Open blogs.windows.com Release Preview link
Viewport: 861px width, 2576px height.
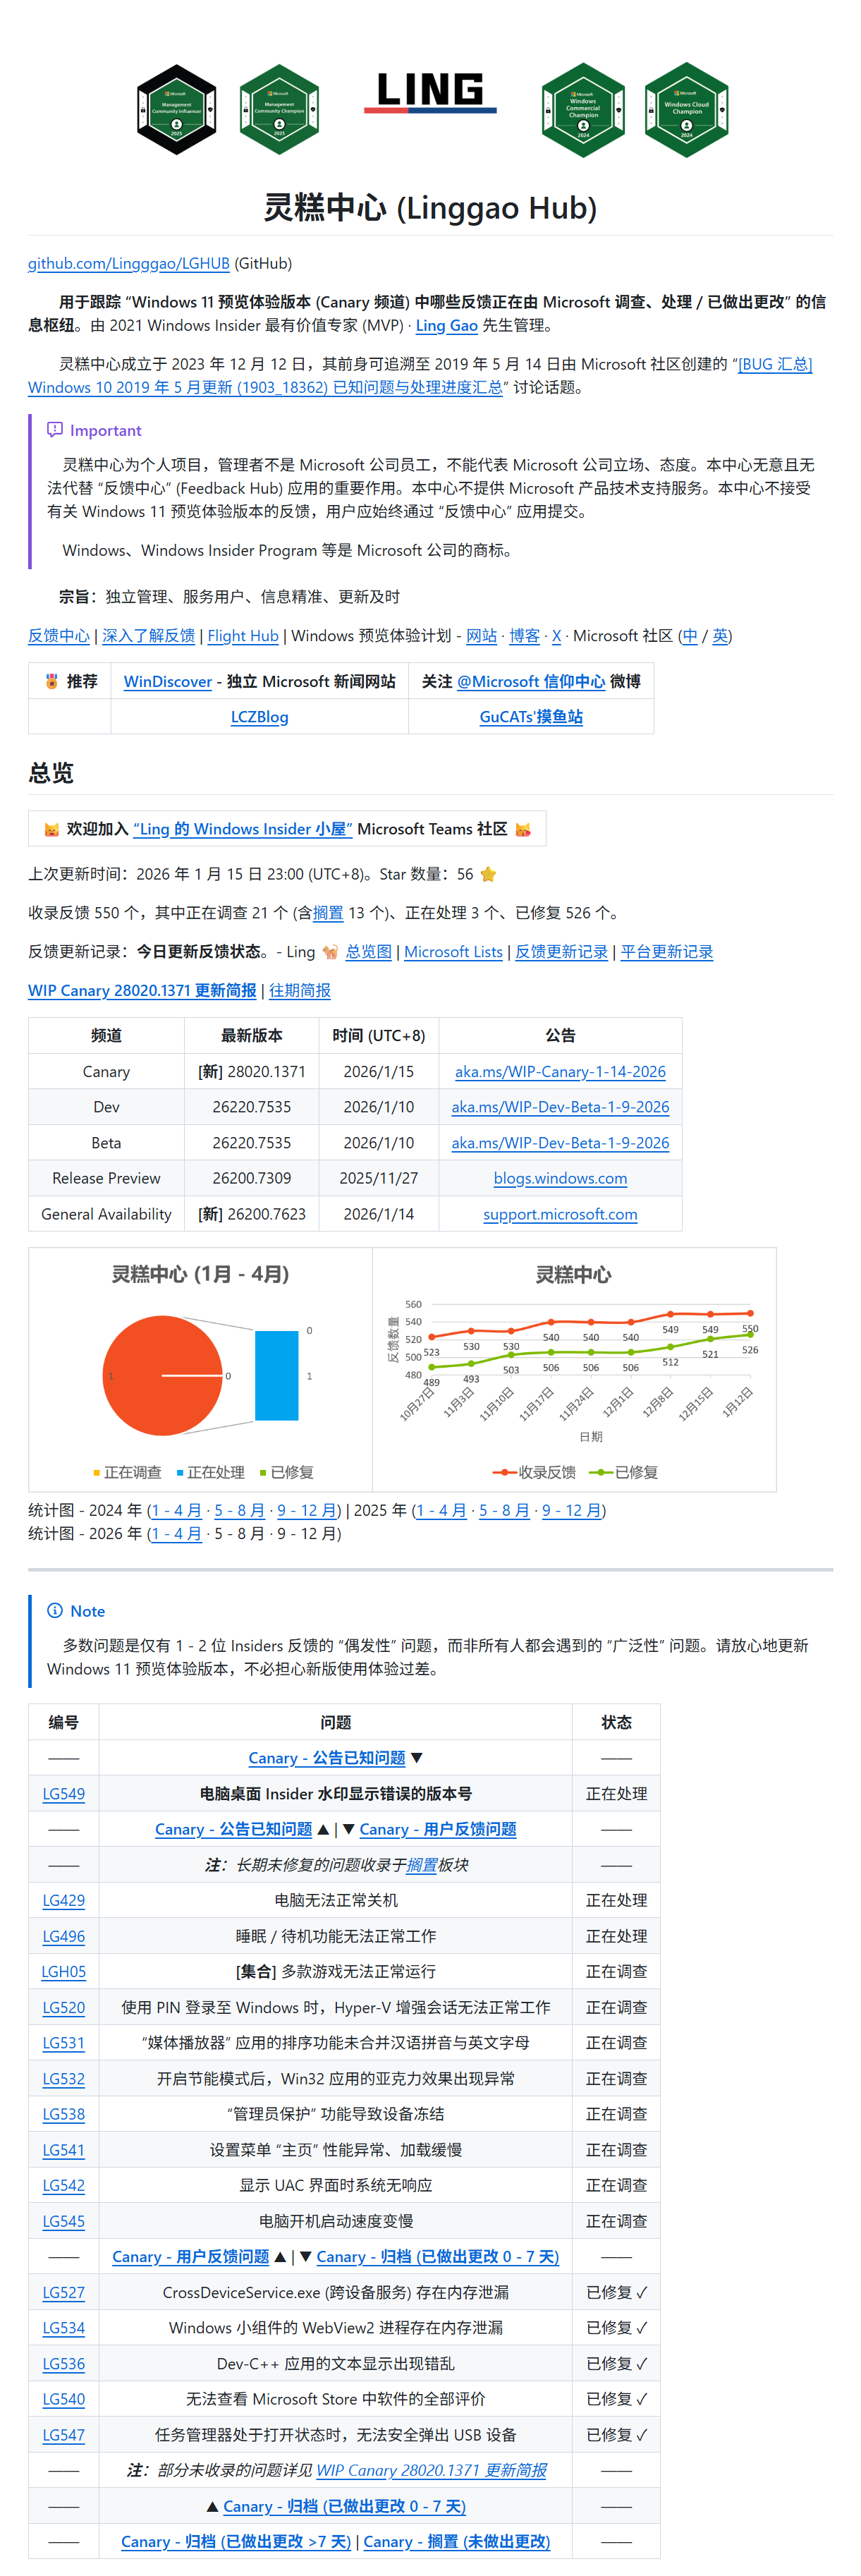[x=560, y=1178]
